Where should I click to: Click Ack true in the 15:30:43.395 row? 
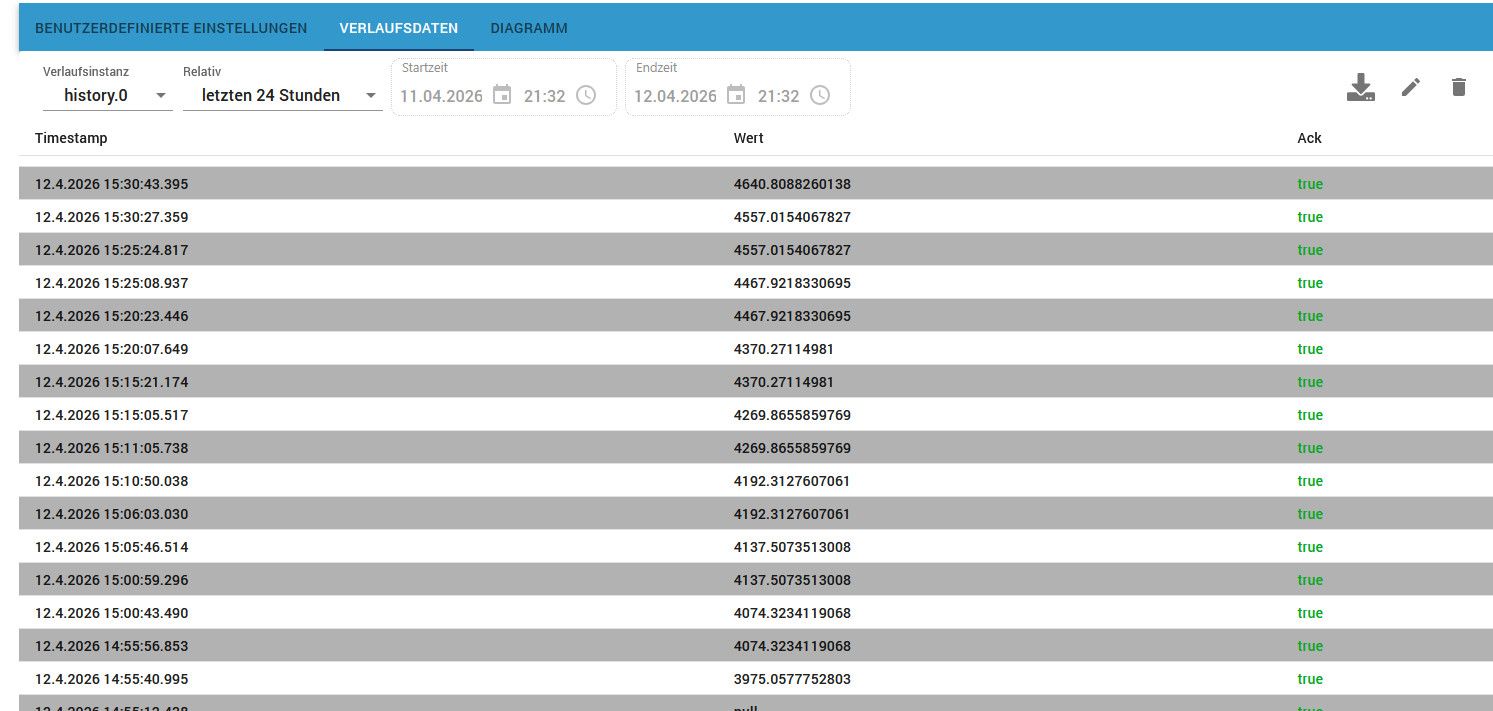coord(1310,184)
